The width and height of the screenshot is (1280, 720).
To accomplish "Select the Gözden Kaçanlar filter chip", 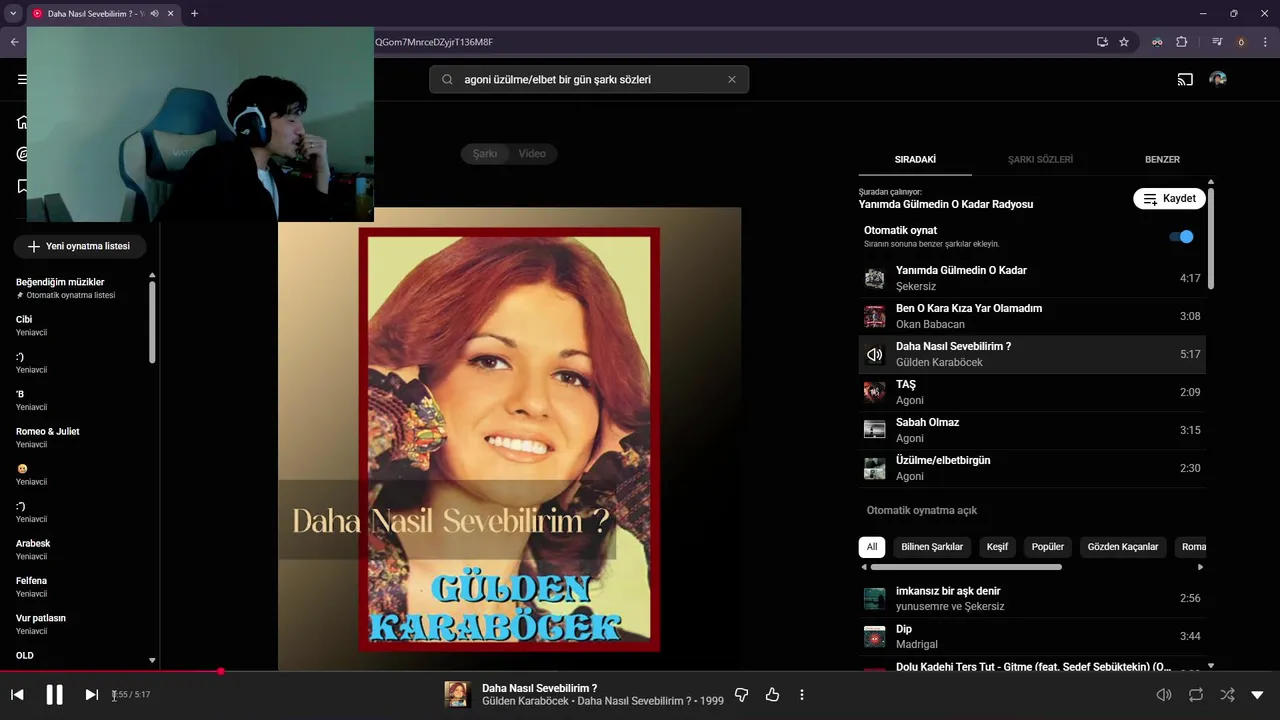I will click(1123, 547).
